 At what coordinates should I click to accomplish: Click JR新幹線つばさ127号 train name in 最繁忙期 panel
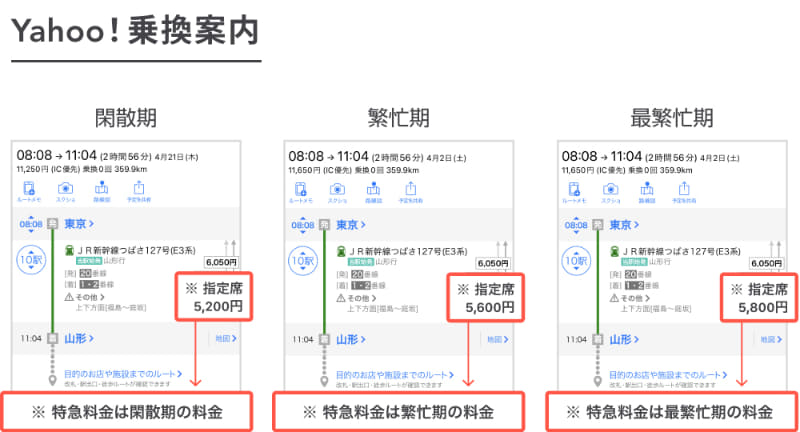[x=682, y=251]
